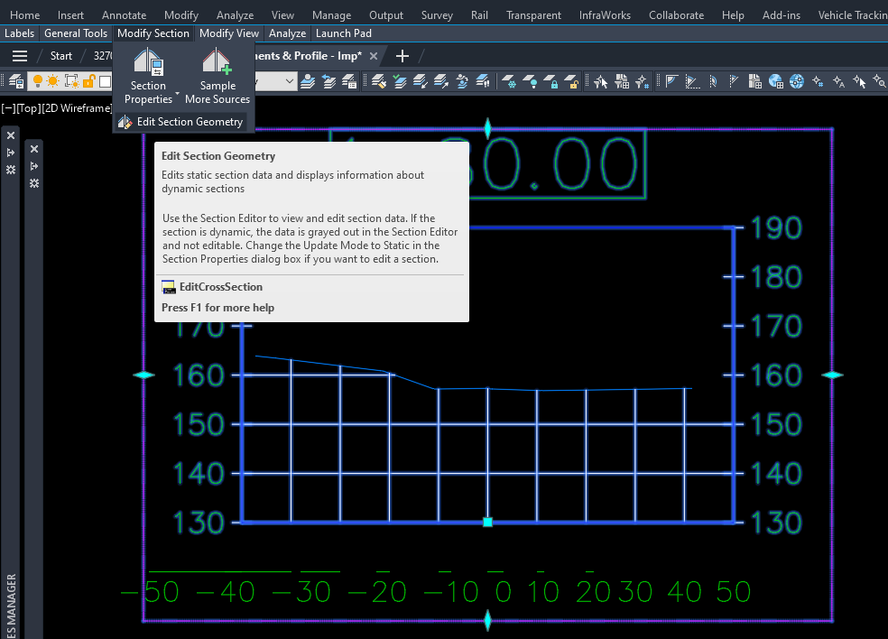Switch to the Analyze ribbon tab
The image size is (888, 639).
click(234, 15)
